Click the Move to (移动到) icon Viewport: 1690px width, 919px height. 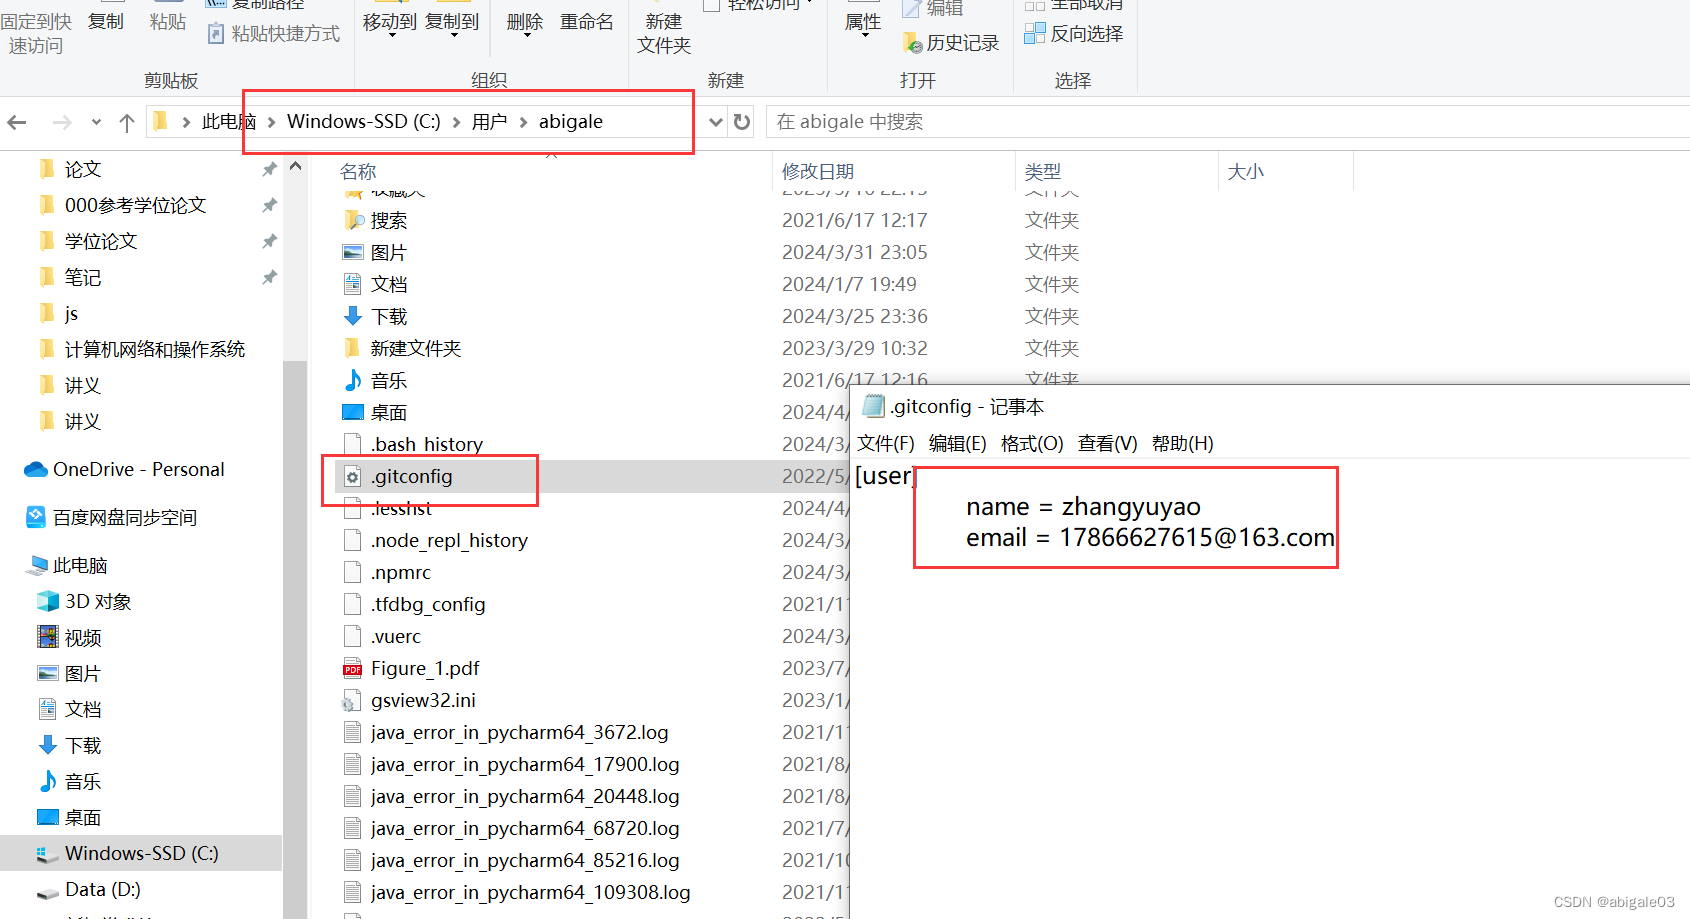[x=389, y=20]
